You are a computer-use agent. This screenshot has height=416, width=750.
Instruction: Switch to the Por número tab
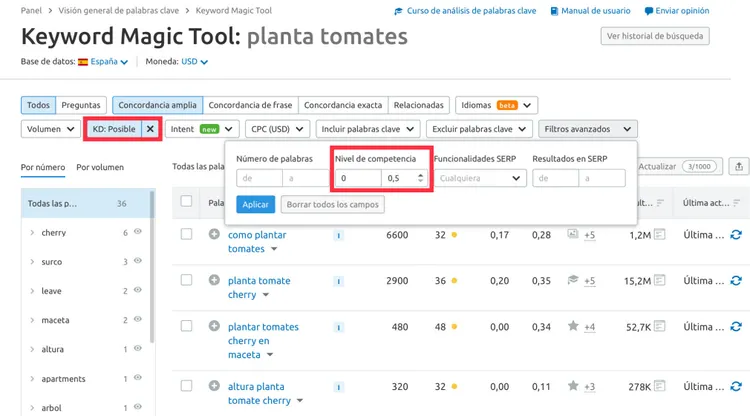[43, 167]
